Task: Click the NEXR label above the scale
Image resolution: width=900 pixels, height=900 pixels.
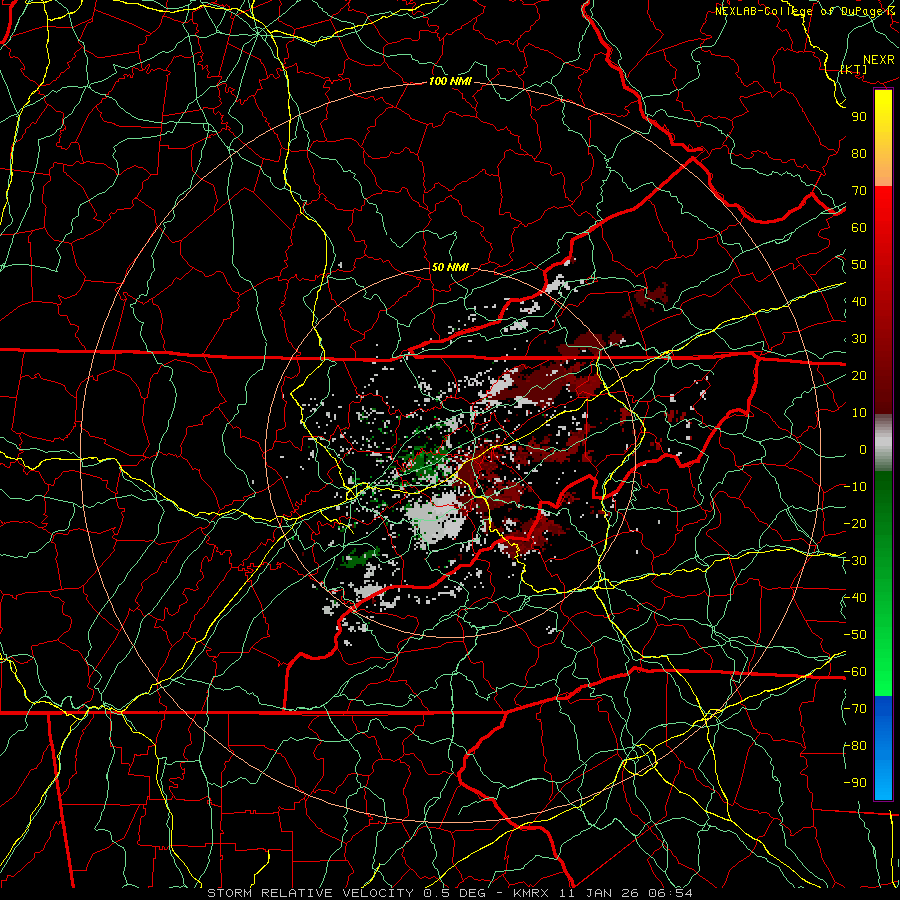Action: tap(879, 60)
